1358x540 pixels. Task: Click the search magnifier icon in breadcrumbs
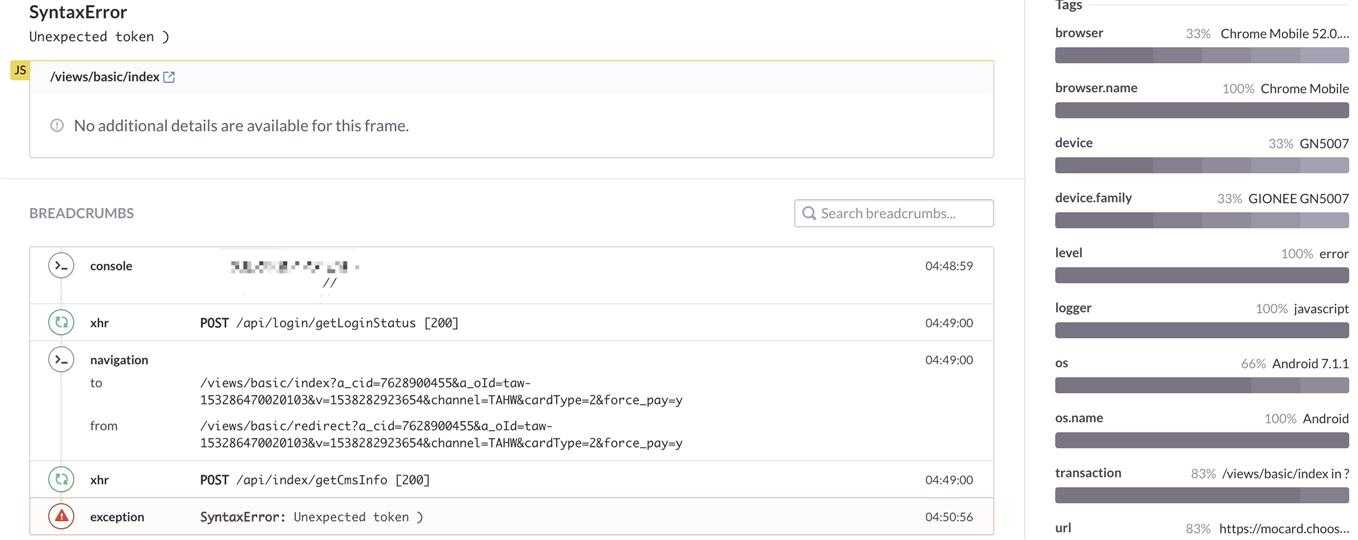tap(809, 213)
